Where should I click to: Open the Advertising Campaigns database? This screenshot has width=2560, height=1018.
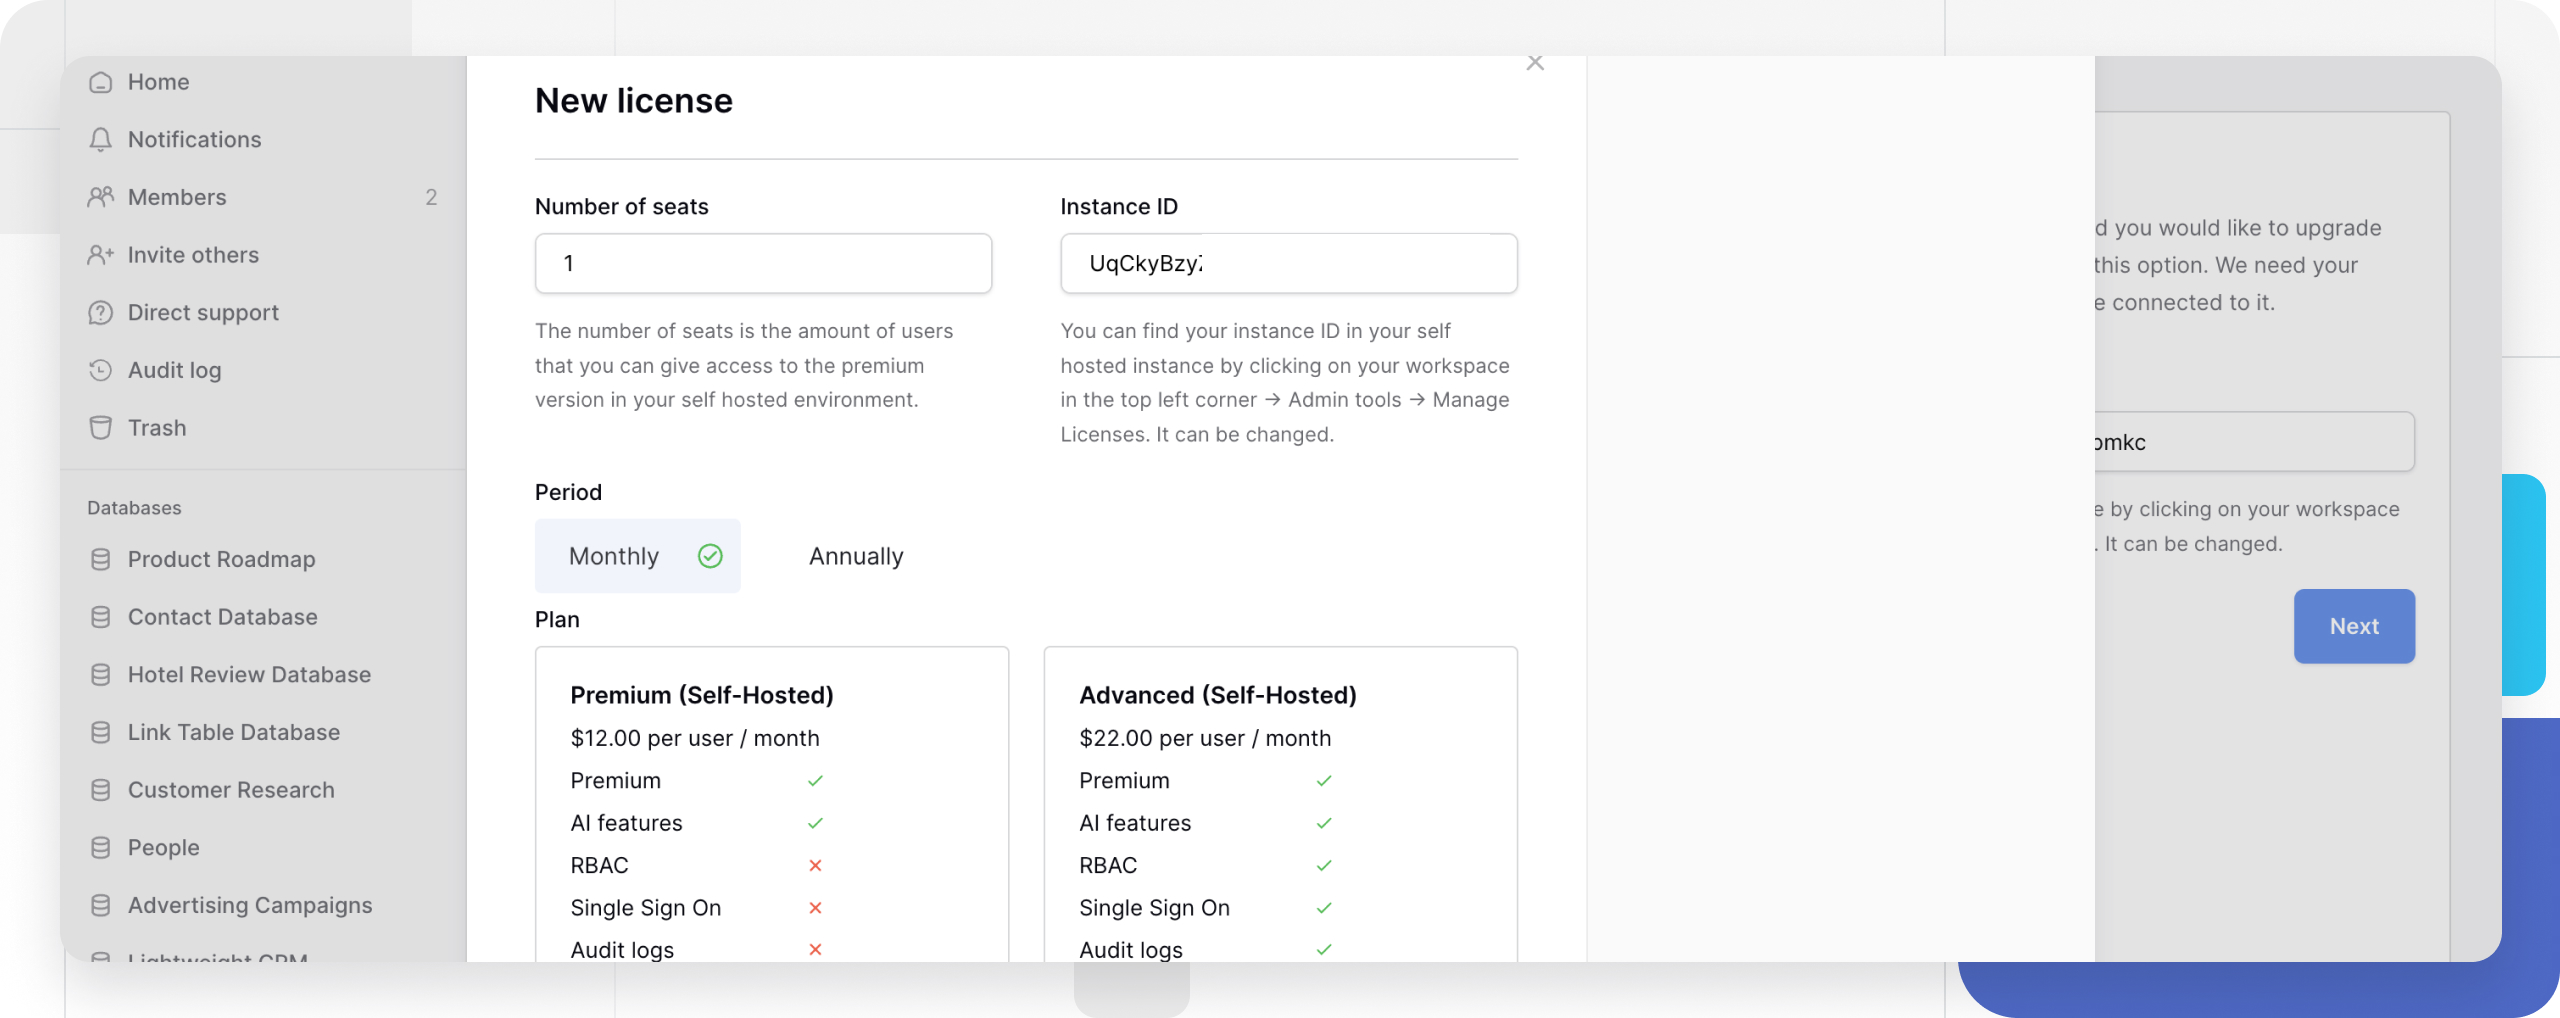click(250, 905)
